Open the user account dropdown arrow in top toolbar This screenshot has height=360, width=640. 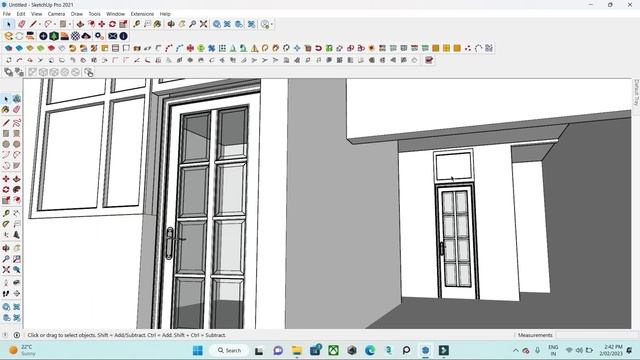coord(271,24)
